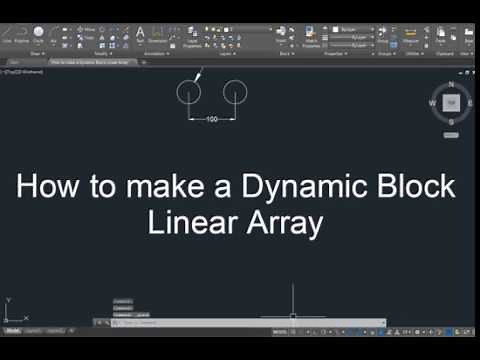Click the Group icon
The image size is (480, 360).
tap(383, 35)
